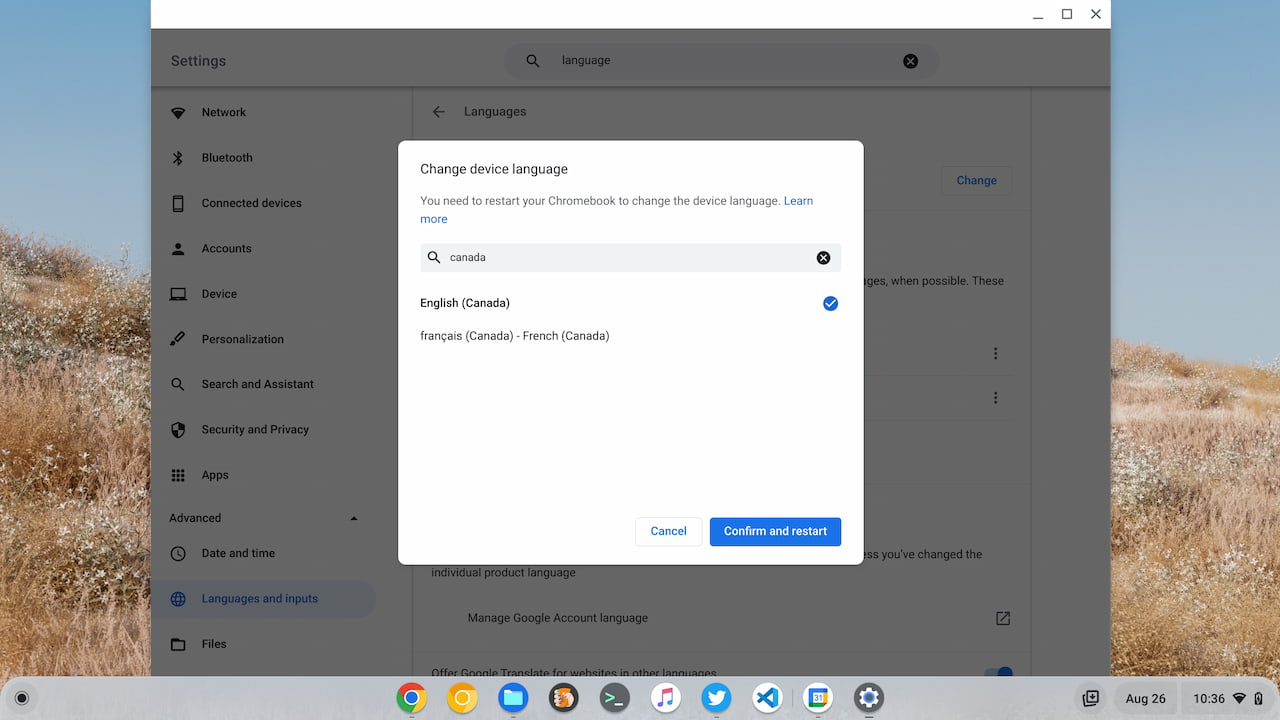Open the Terminal app from the shelf

click(615, 698)
